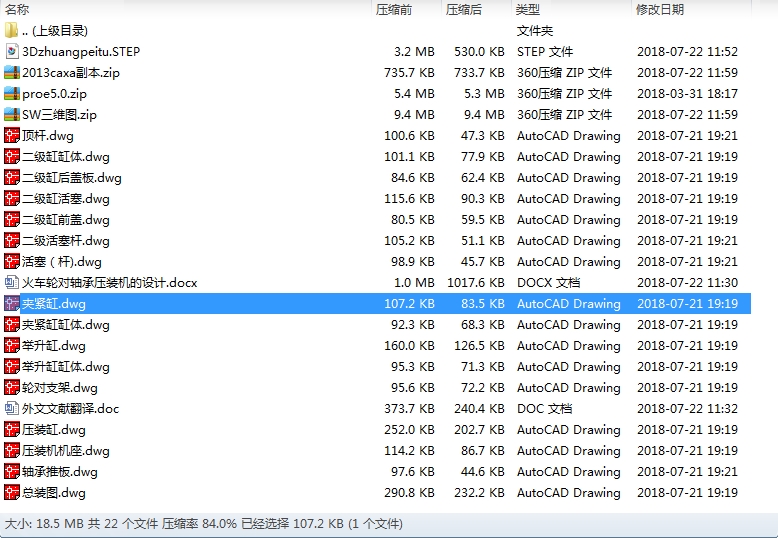This screenshot has height=538, width=778.
Task: Select the file name 夹紧缸缸体.dwg
Action: 66,325
